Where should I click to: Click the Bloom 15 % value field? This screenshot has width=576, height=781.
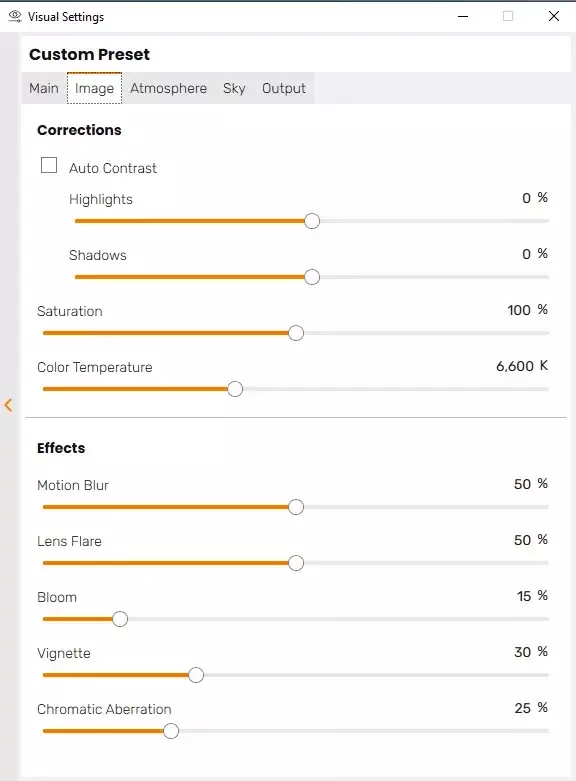pos(532,596)
